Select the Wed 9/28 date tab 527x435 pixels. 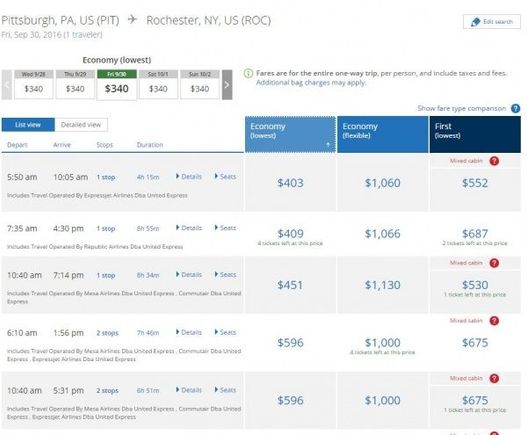point(34,84)
